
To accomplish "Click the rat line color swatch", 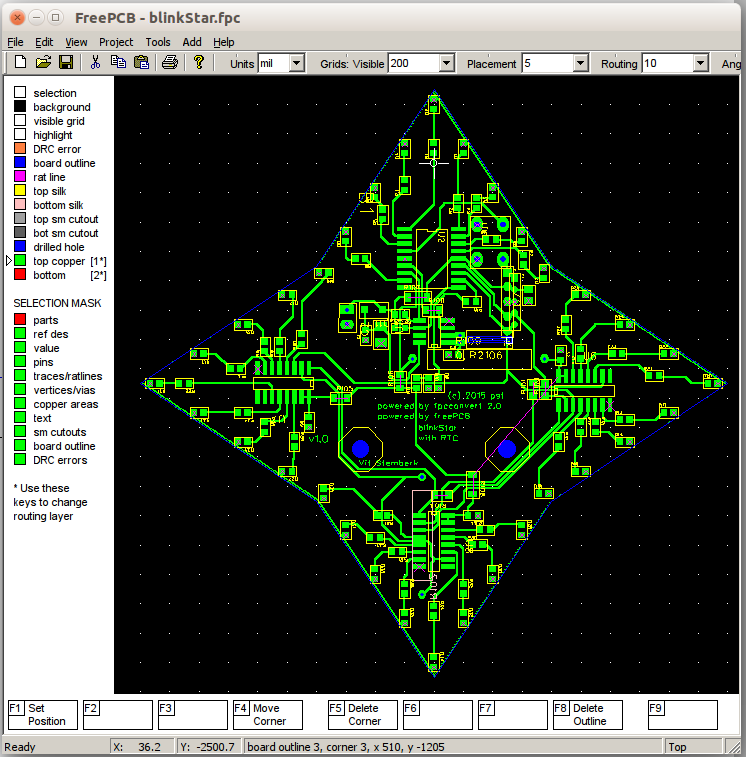I will coord(20,176).
